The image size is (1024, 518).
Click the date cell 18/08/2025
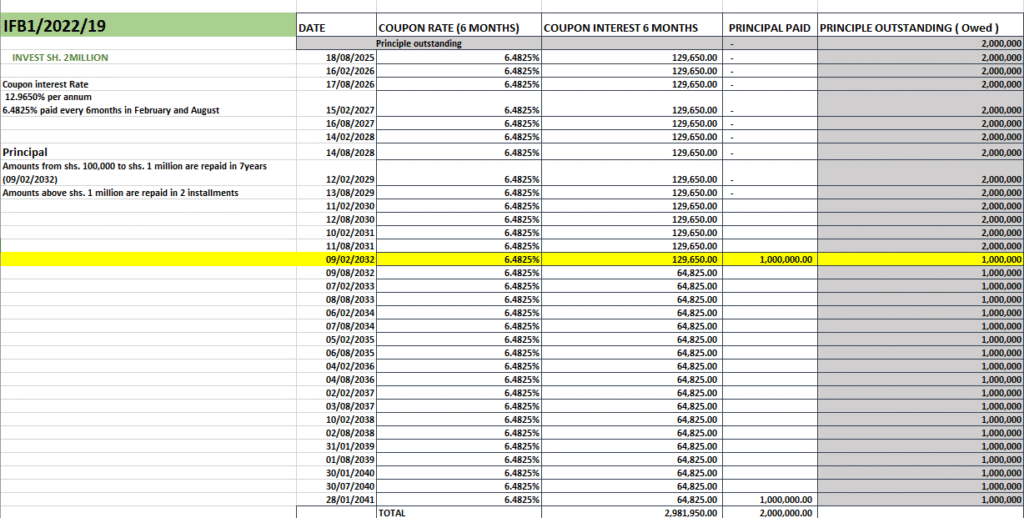pos(348,58)
